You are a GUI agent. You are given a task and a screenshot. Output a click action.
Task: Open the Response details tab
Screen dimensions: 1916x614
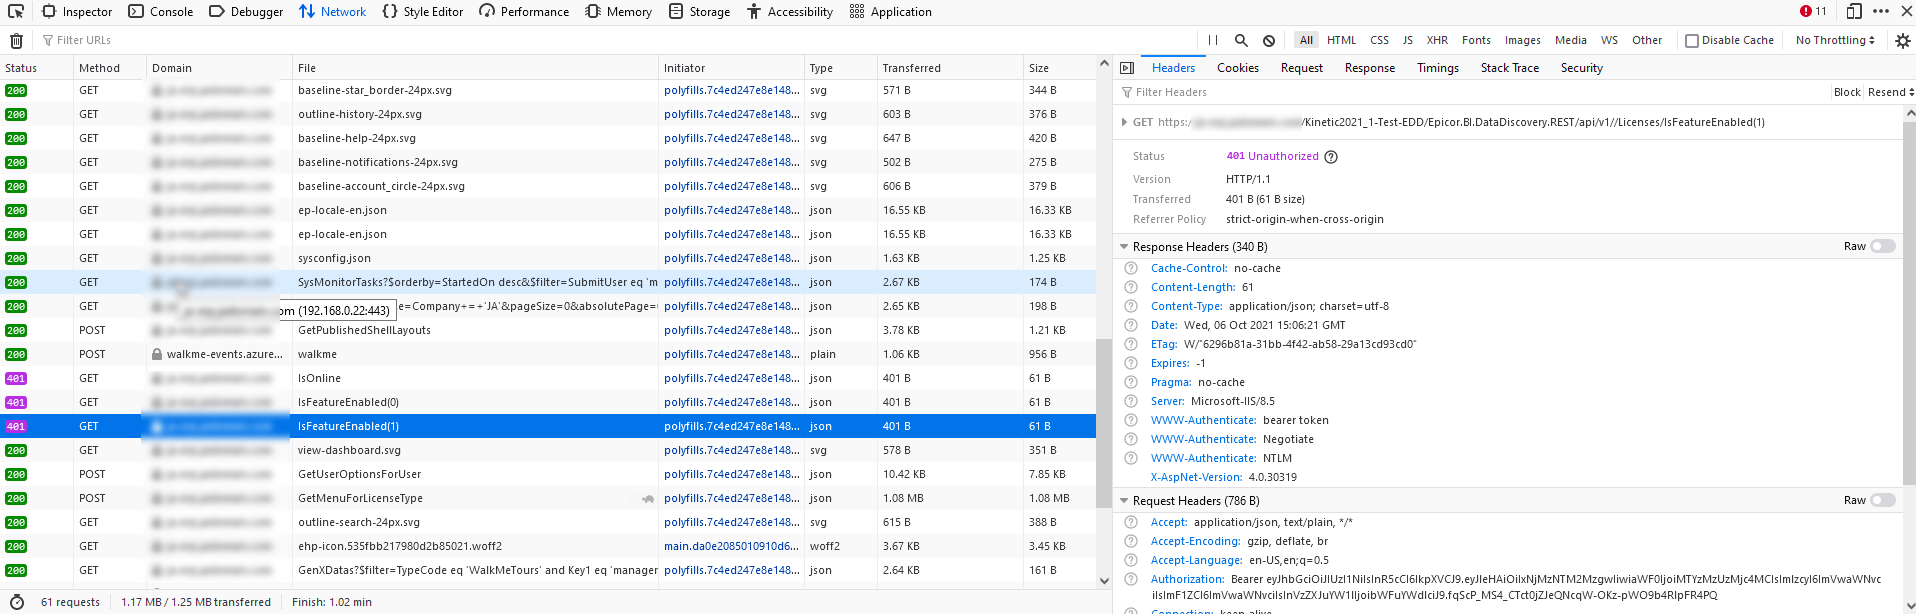click(x=1370, y=68)
